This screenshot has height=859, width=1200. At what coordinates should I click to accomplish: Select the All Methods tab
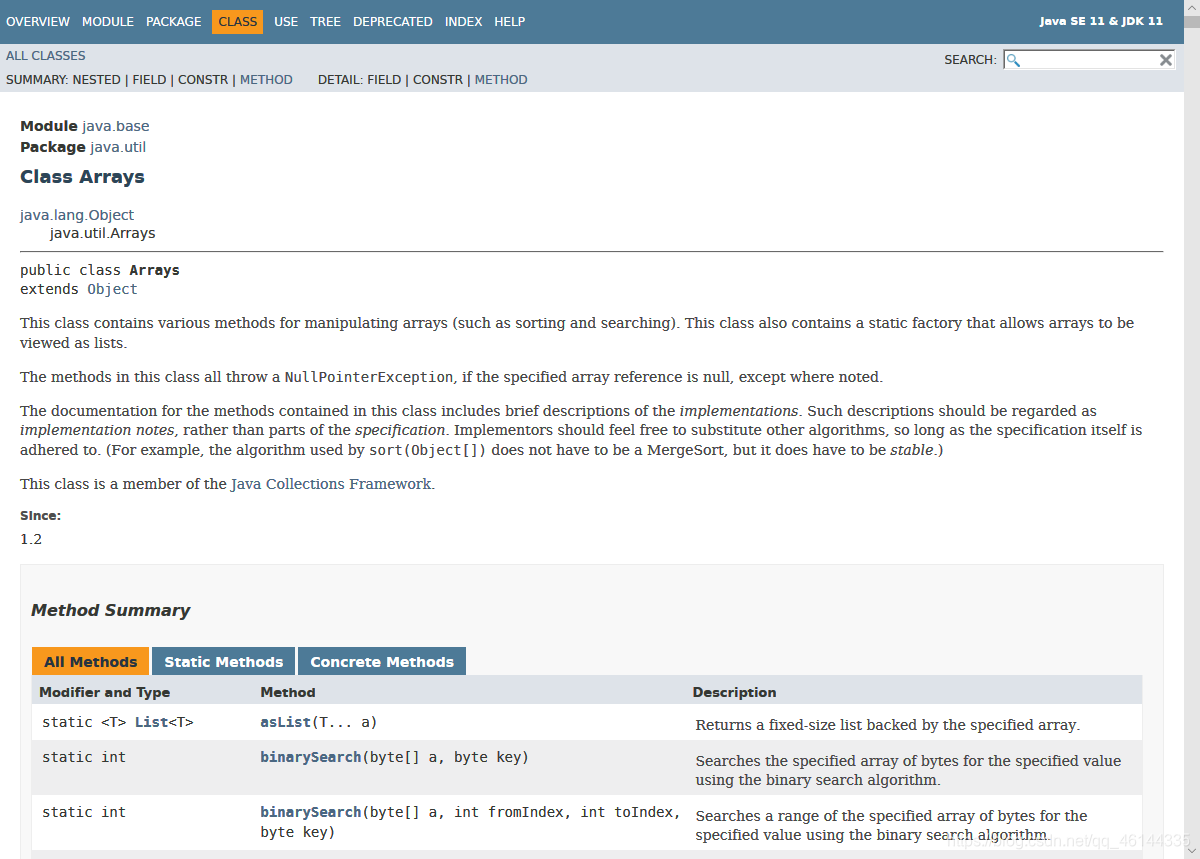[91, 662]
